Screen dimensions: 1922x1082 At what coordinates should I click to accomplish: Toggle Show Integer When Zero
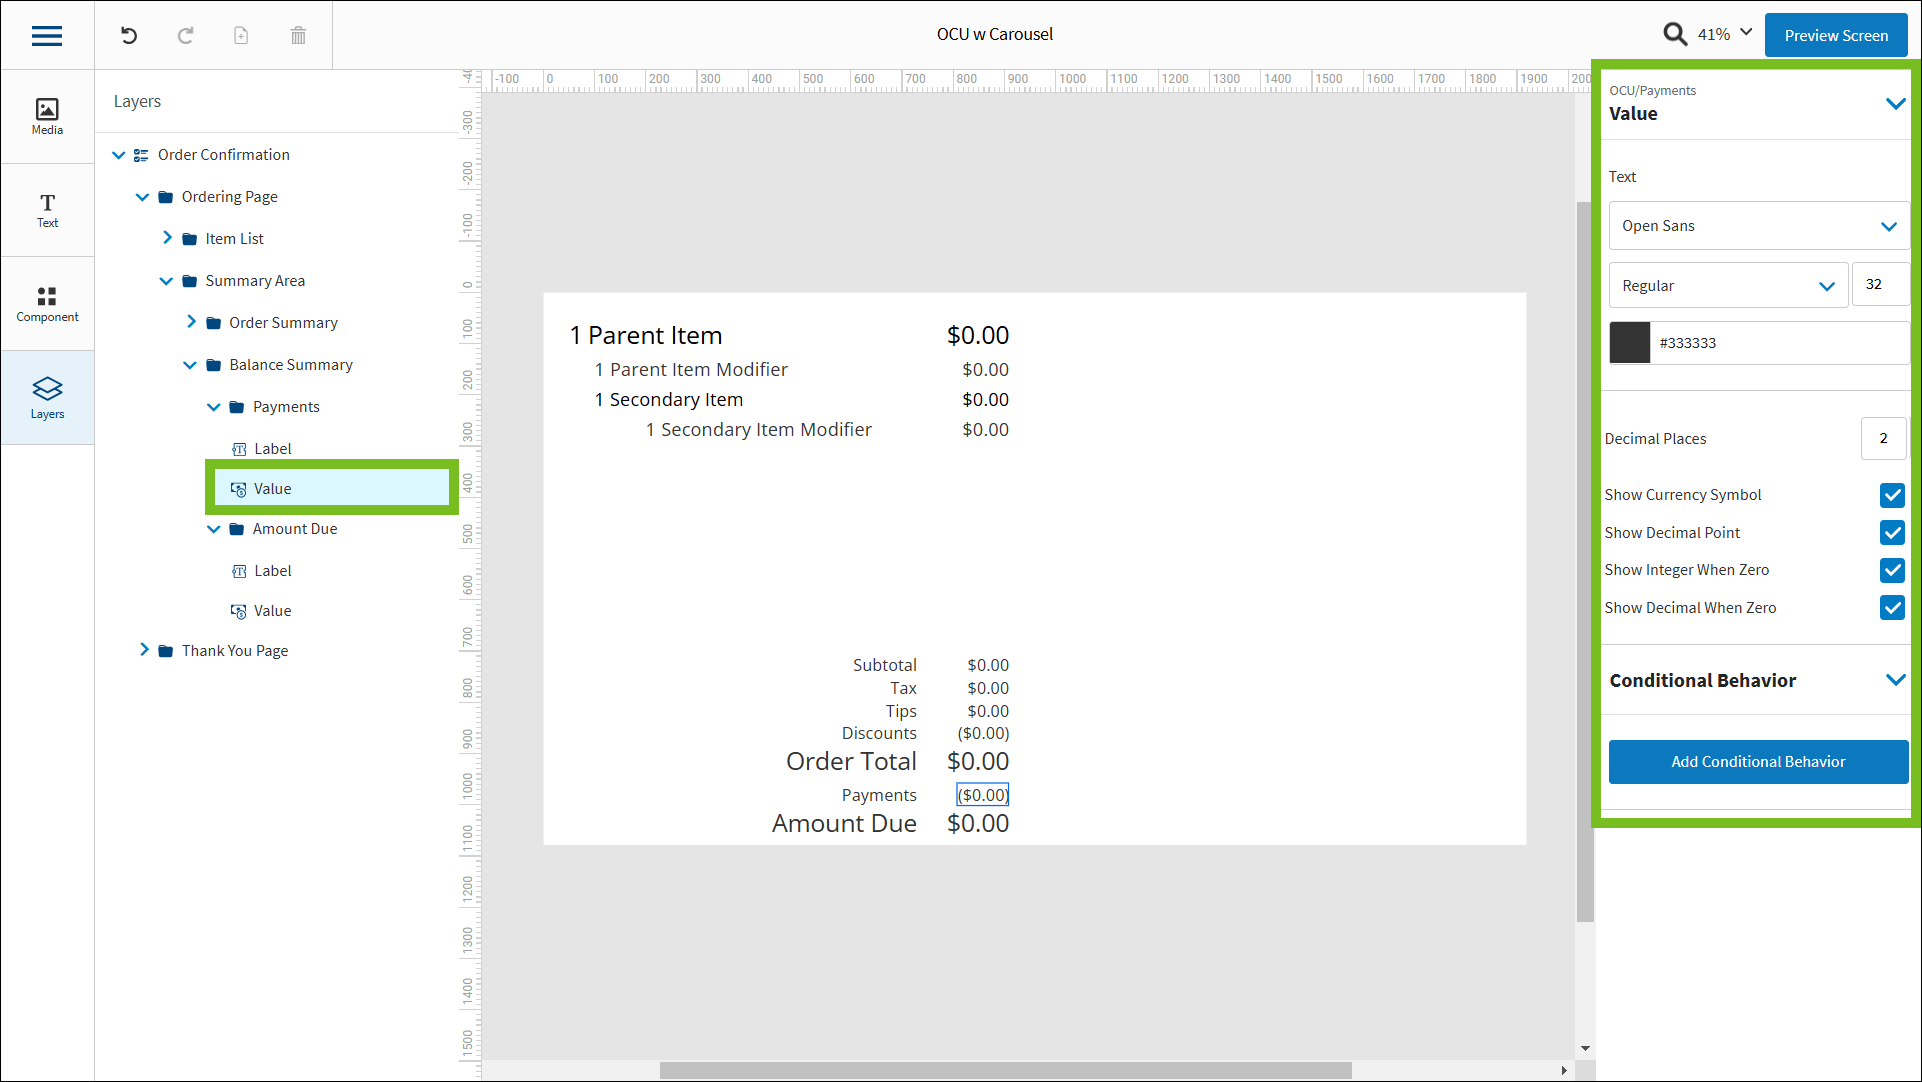click(x=1891, y=570)
